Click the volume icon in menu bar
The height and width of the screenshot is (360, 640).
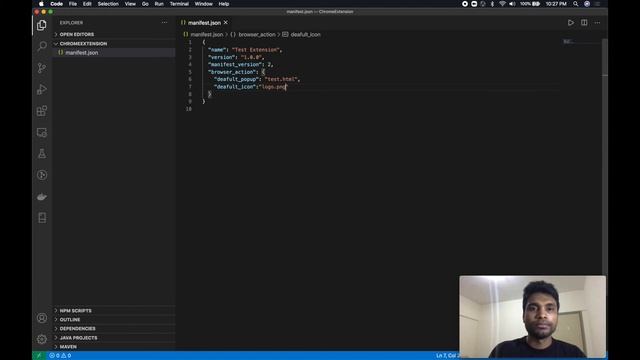click(x=512, y=4)
